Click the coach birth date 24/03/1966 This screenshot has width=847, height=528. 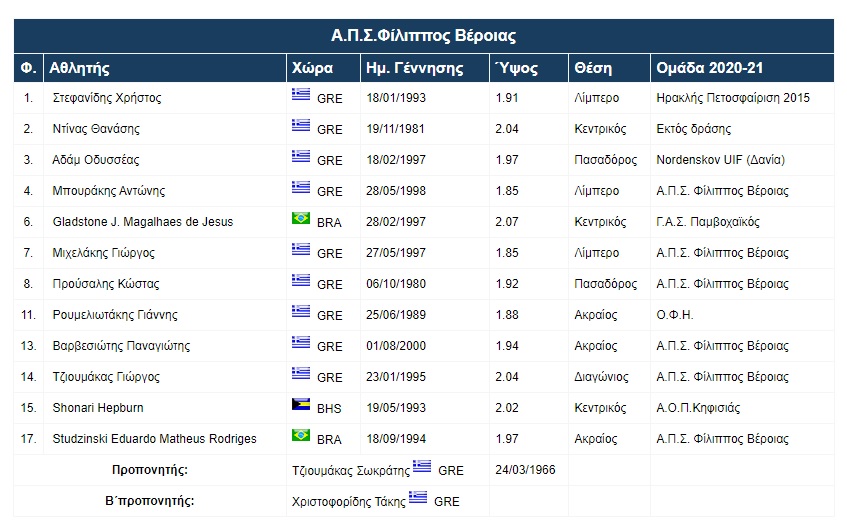coord(525,469)
